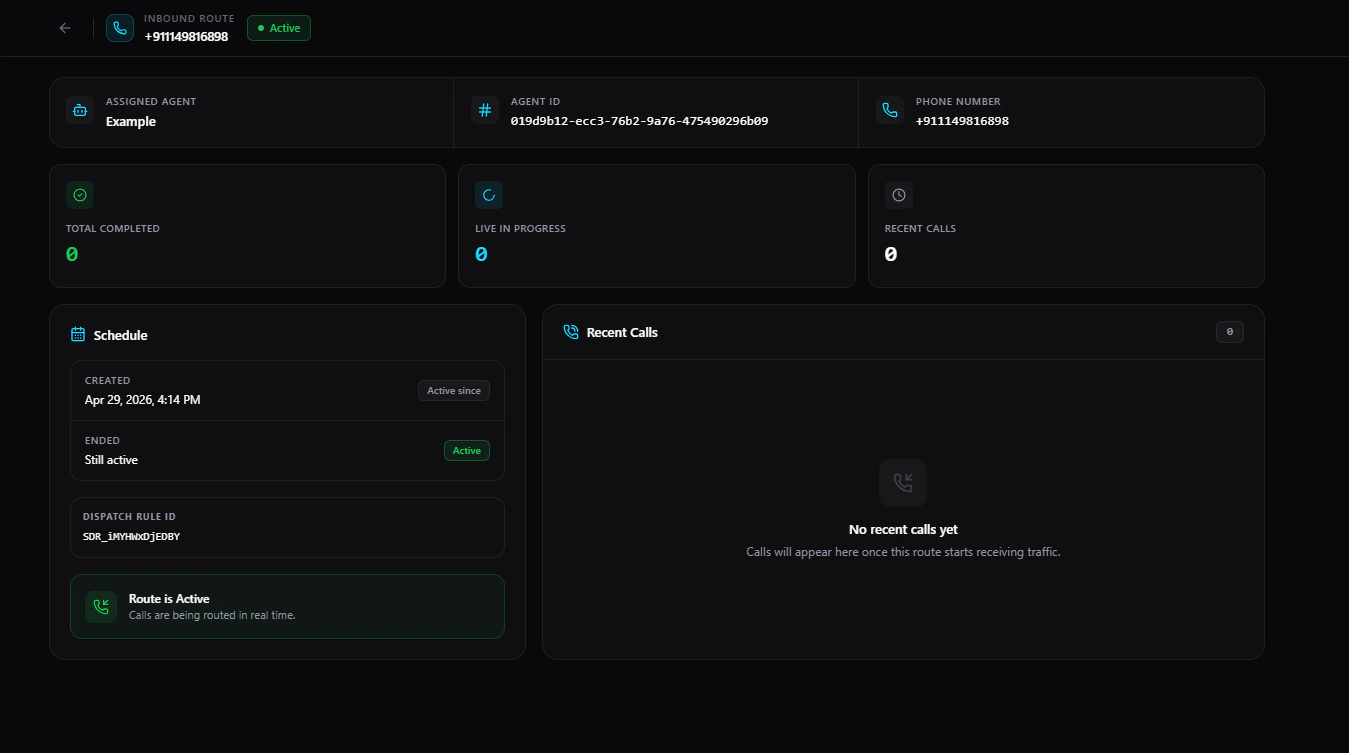The height and width of the screenshot is (753, 1349).
Task: Click the Recent Calls stat value 0
Action: (891, 255)
